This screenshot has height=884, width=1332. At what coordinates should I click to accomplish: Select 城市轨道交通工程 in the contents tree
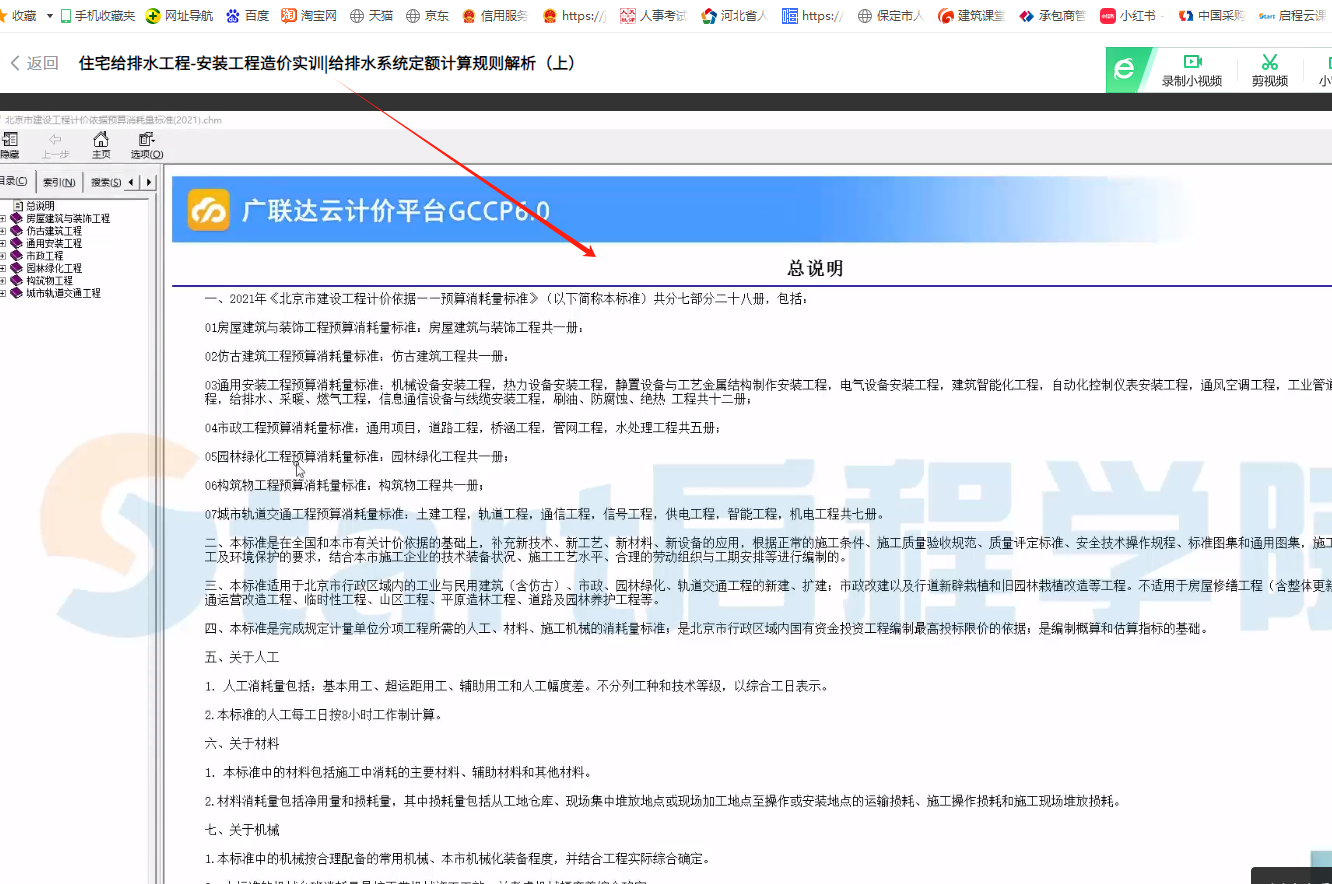pyautogui.click(x=64, y=293)
